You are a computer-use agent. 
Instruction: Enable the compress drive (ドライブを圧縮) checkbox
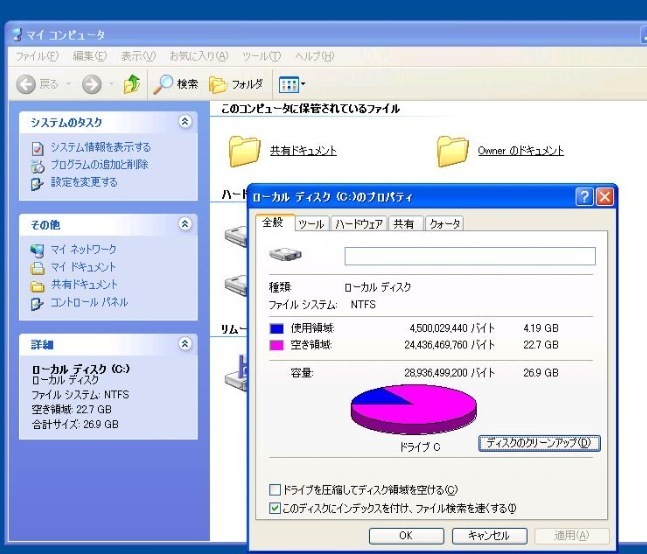(275, 490)
